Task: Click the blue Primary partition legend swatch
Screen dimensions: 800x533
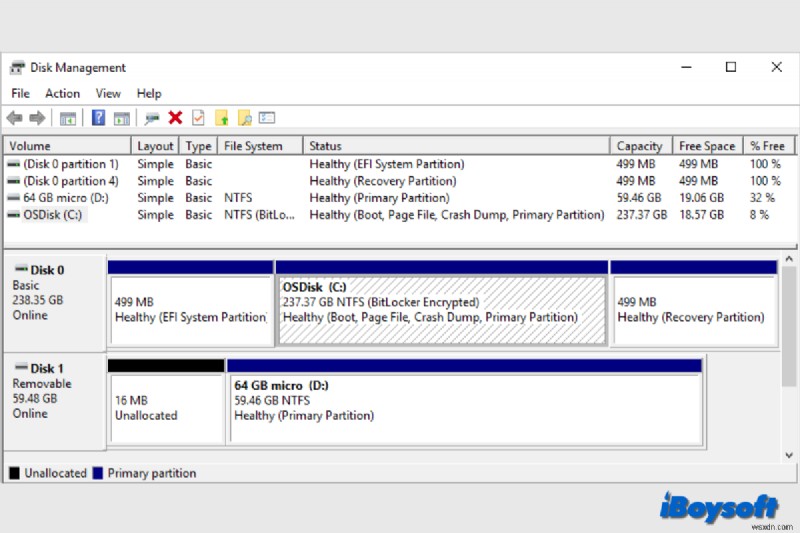Action: point(97,473)
